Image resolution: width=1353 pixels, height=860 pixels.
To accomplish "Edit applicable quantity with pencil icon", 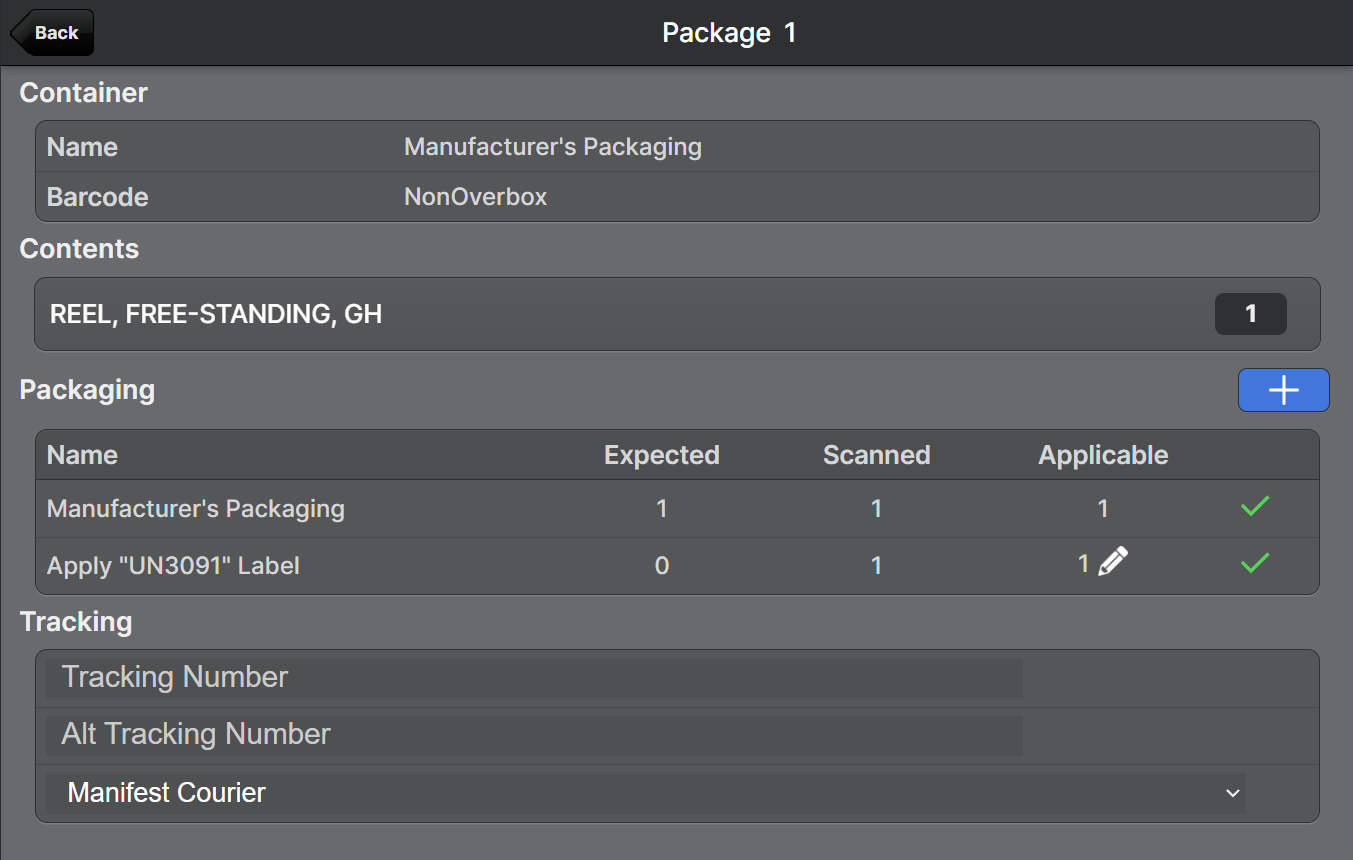I will click(x=1112, y=562).
